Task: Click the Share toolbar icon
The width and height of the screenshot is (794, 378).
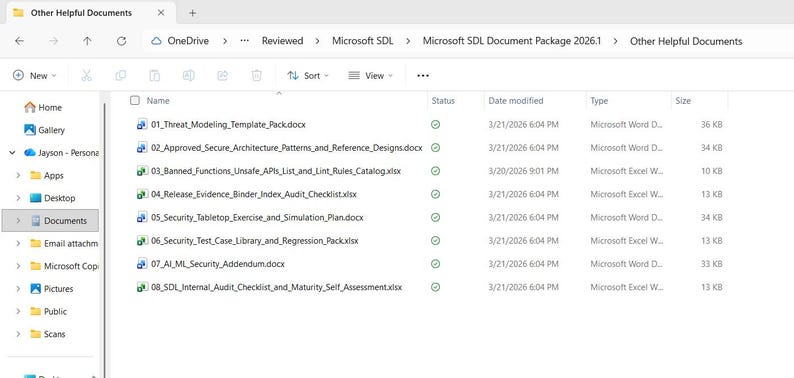Action: point(222,75)
